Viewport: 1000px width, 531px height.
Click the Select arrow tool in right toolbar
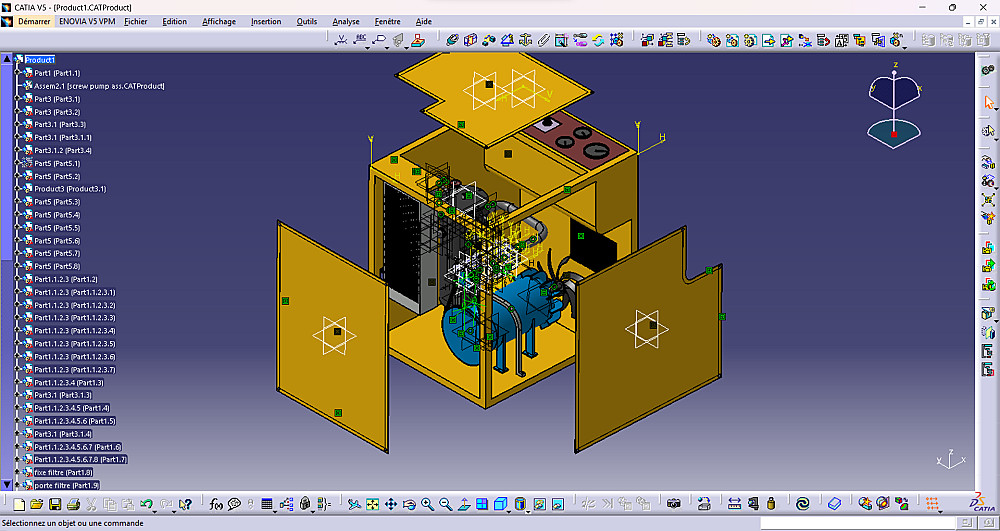click(989, 102)
